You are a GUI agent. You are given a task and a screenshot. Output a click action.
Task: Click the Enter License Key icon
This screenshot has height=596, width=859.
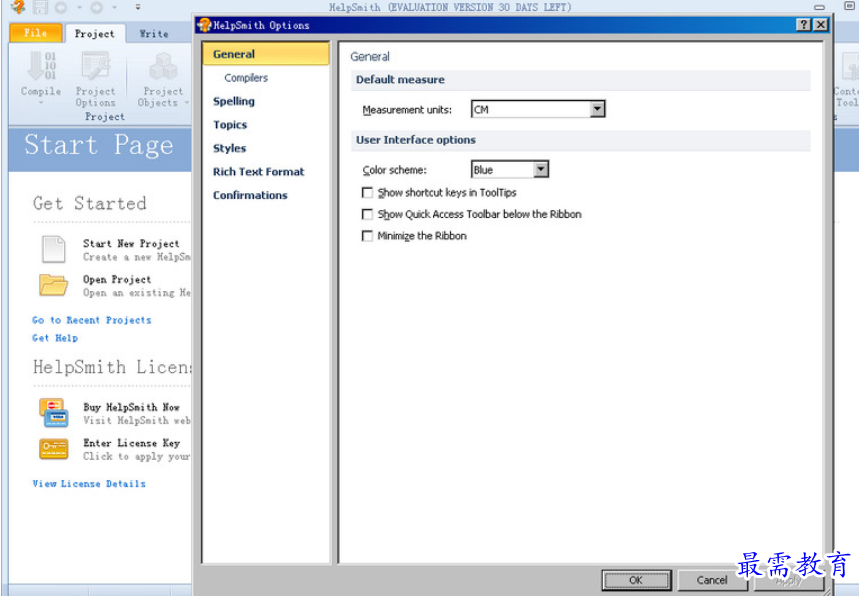pos(54,449)
